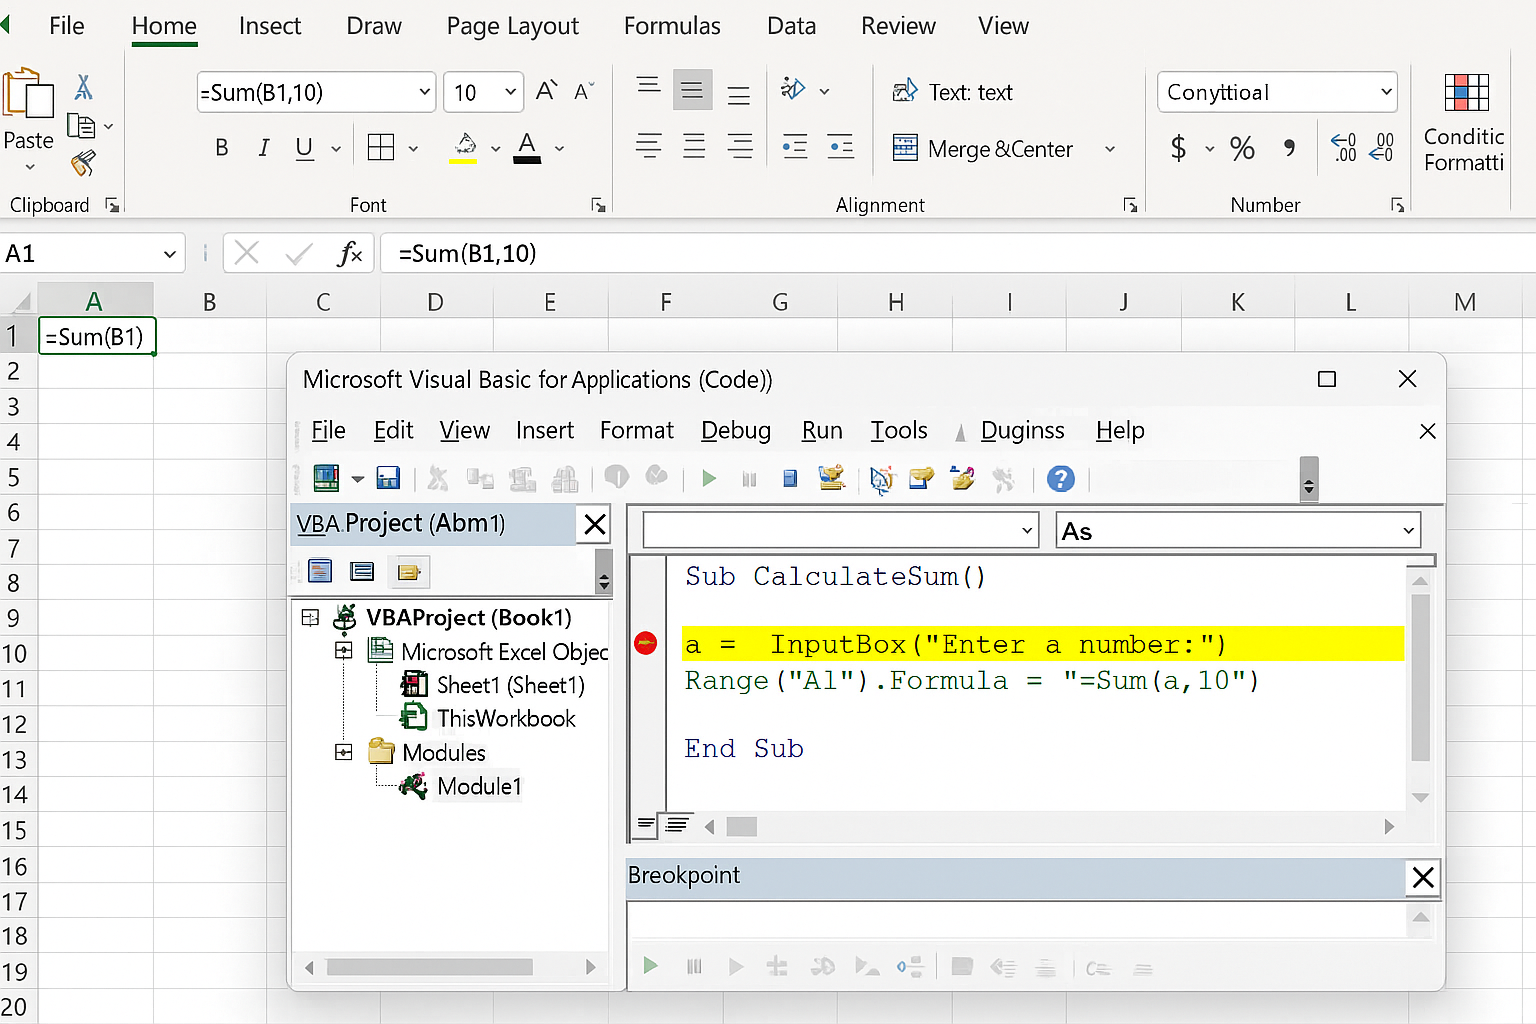This screenshot has width=1536, height=1024.
Task: Toggle the red breakpoint dot on InputBox line
Action: tap(646, 643)
